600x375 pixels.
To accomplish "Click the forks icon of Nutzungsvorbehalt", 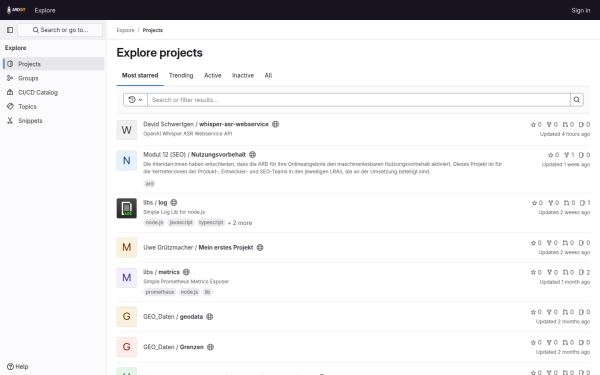I will [x=567, y=155].
